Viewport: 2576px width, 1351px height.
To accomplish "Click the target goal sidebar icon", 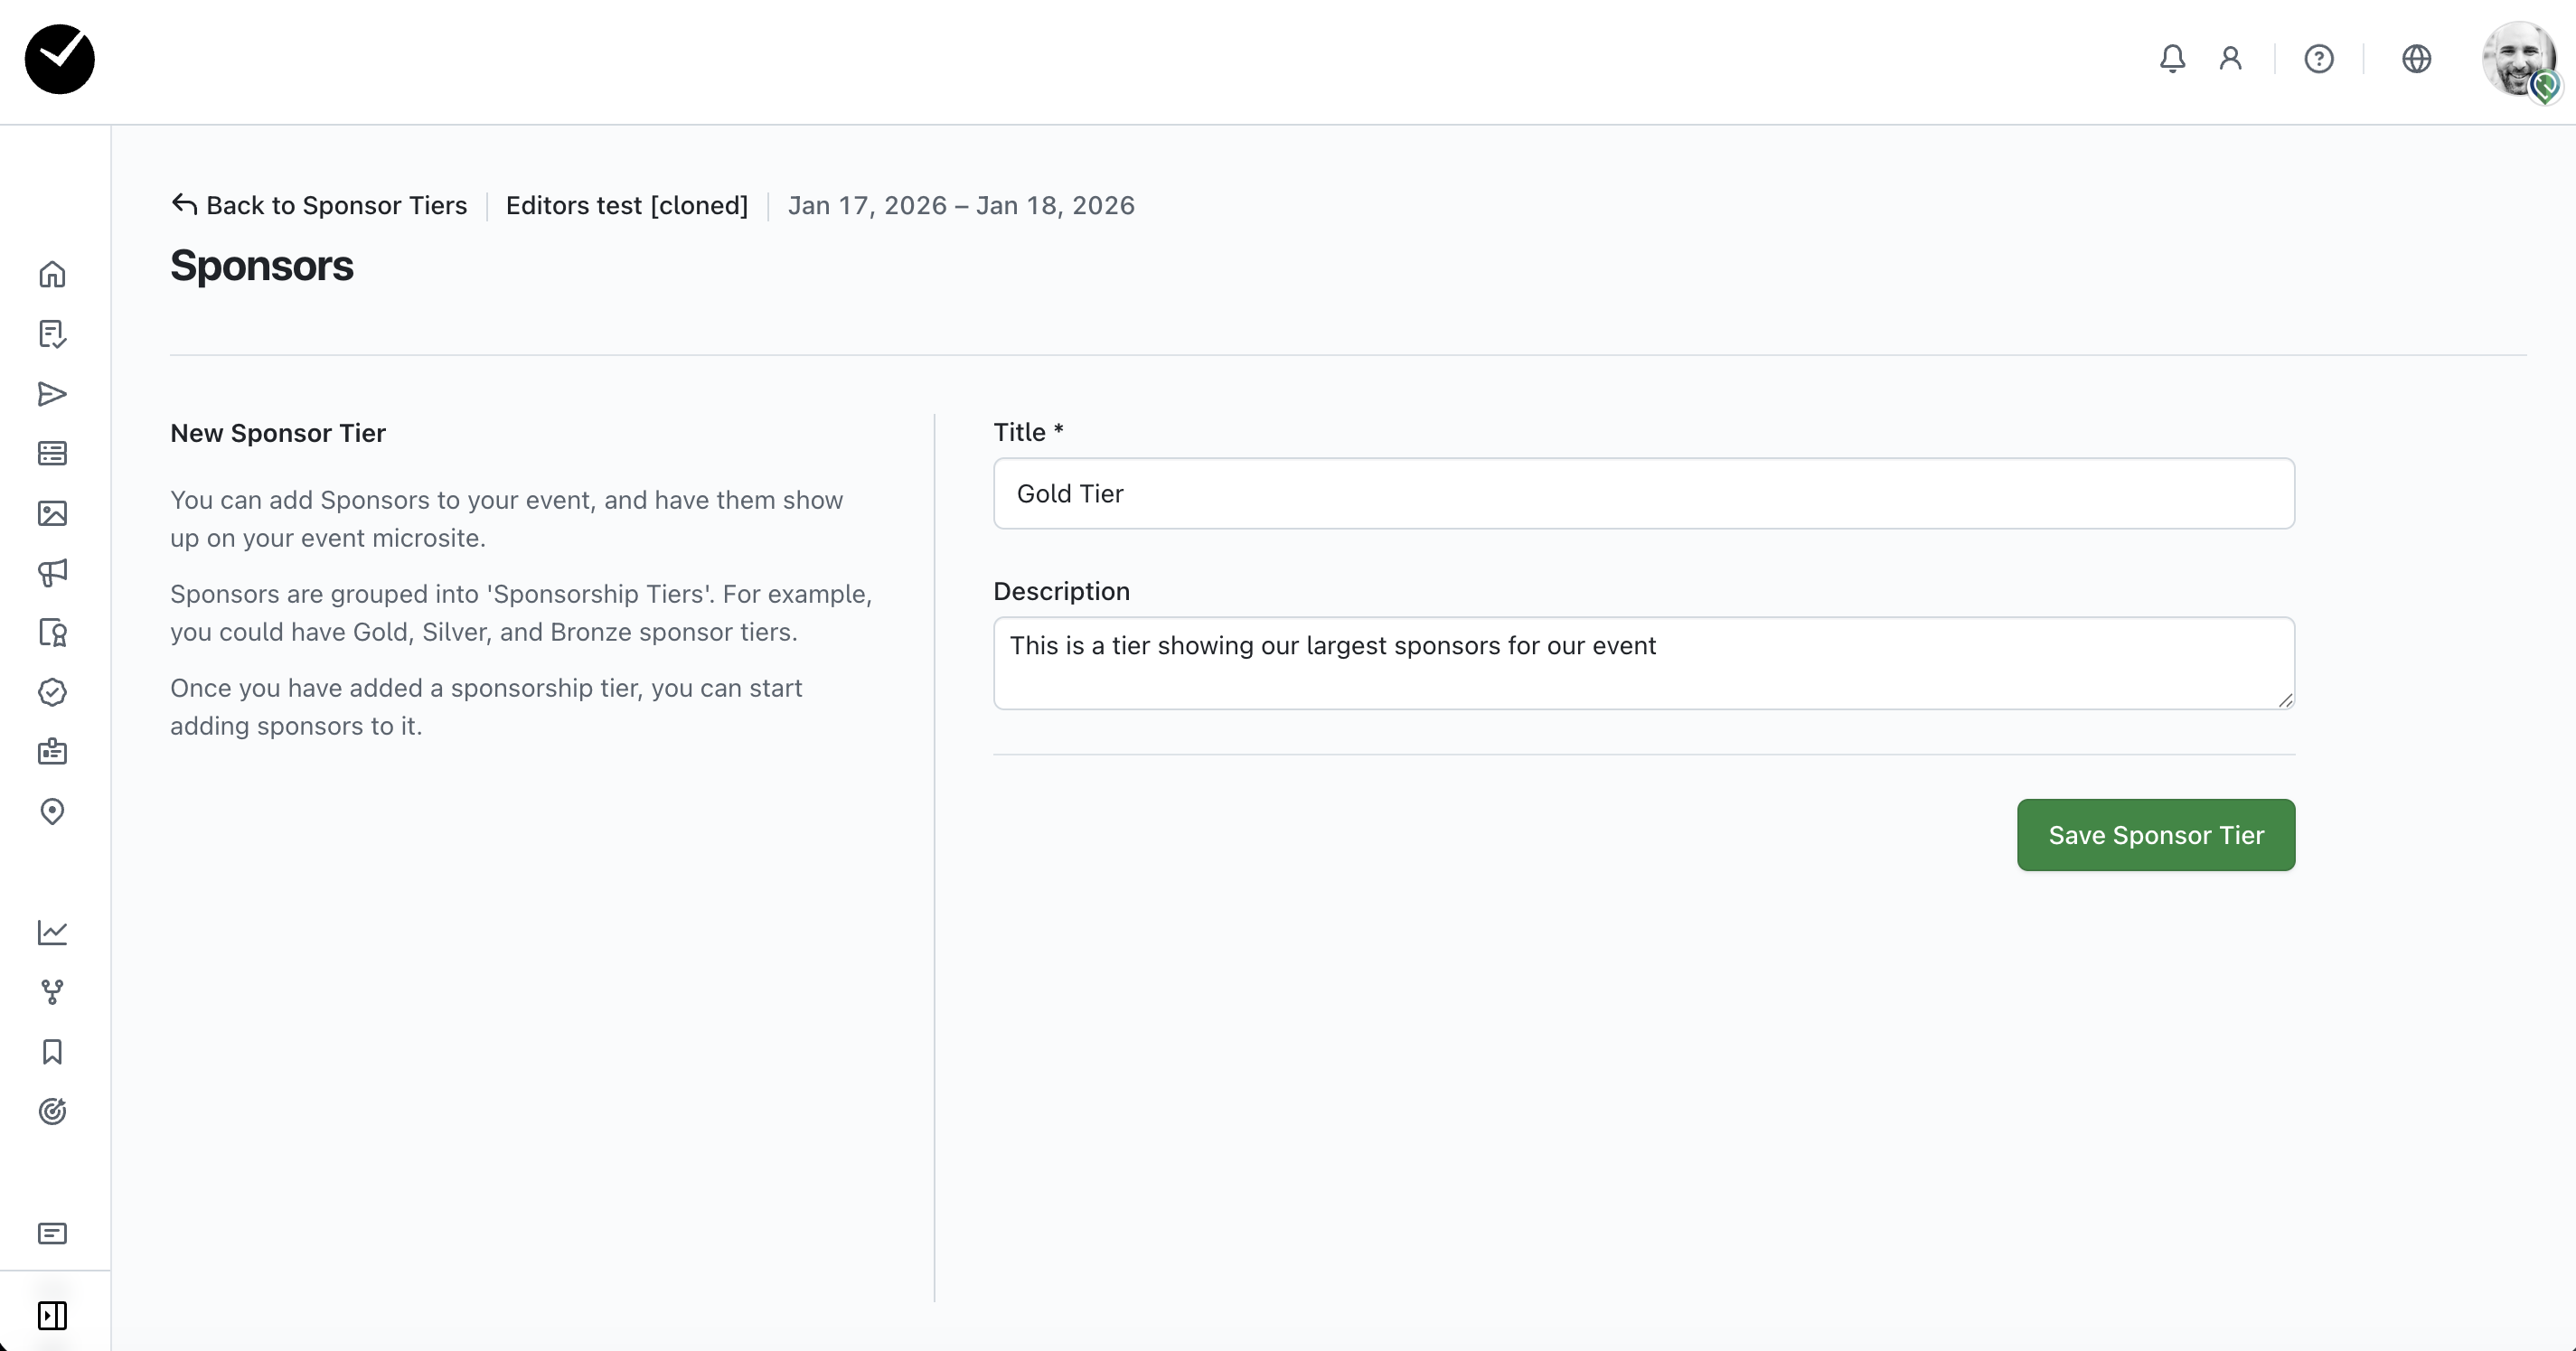I will (x=52, y=1111).
